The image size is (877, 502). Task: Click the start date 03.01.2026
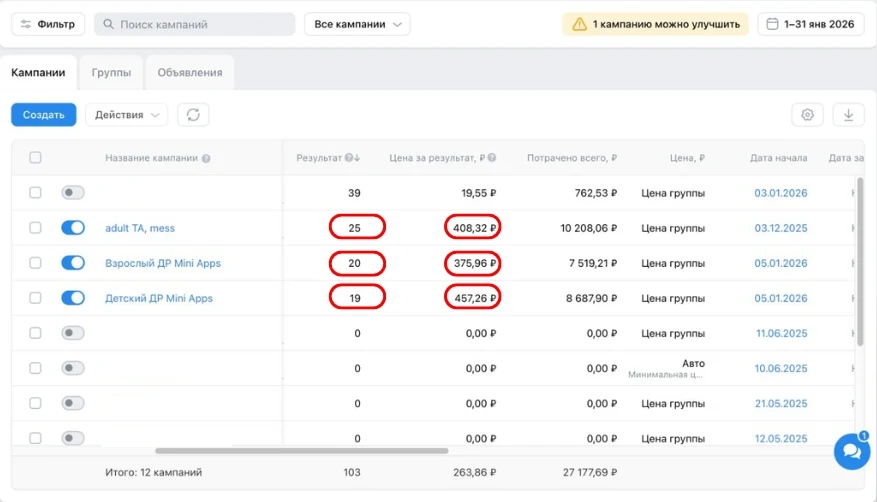coord(781,193)
